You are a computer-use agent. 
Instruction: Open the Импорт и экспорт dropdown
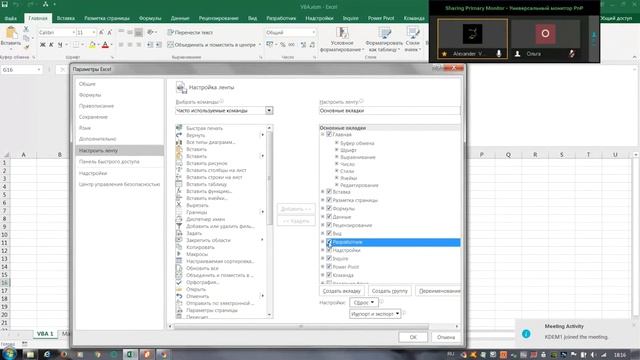tap(375, 314)
